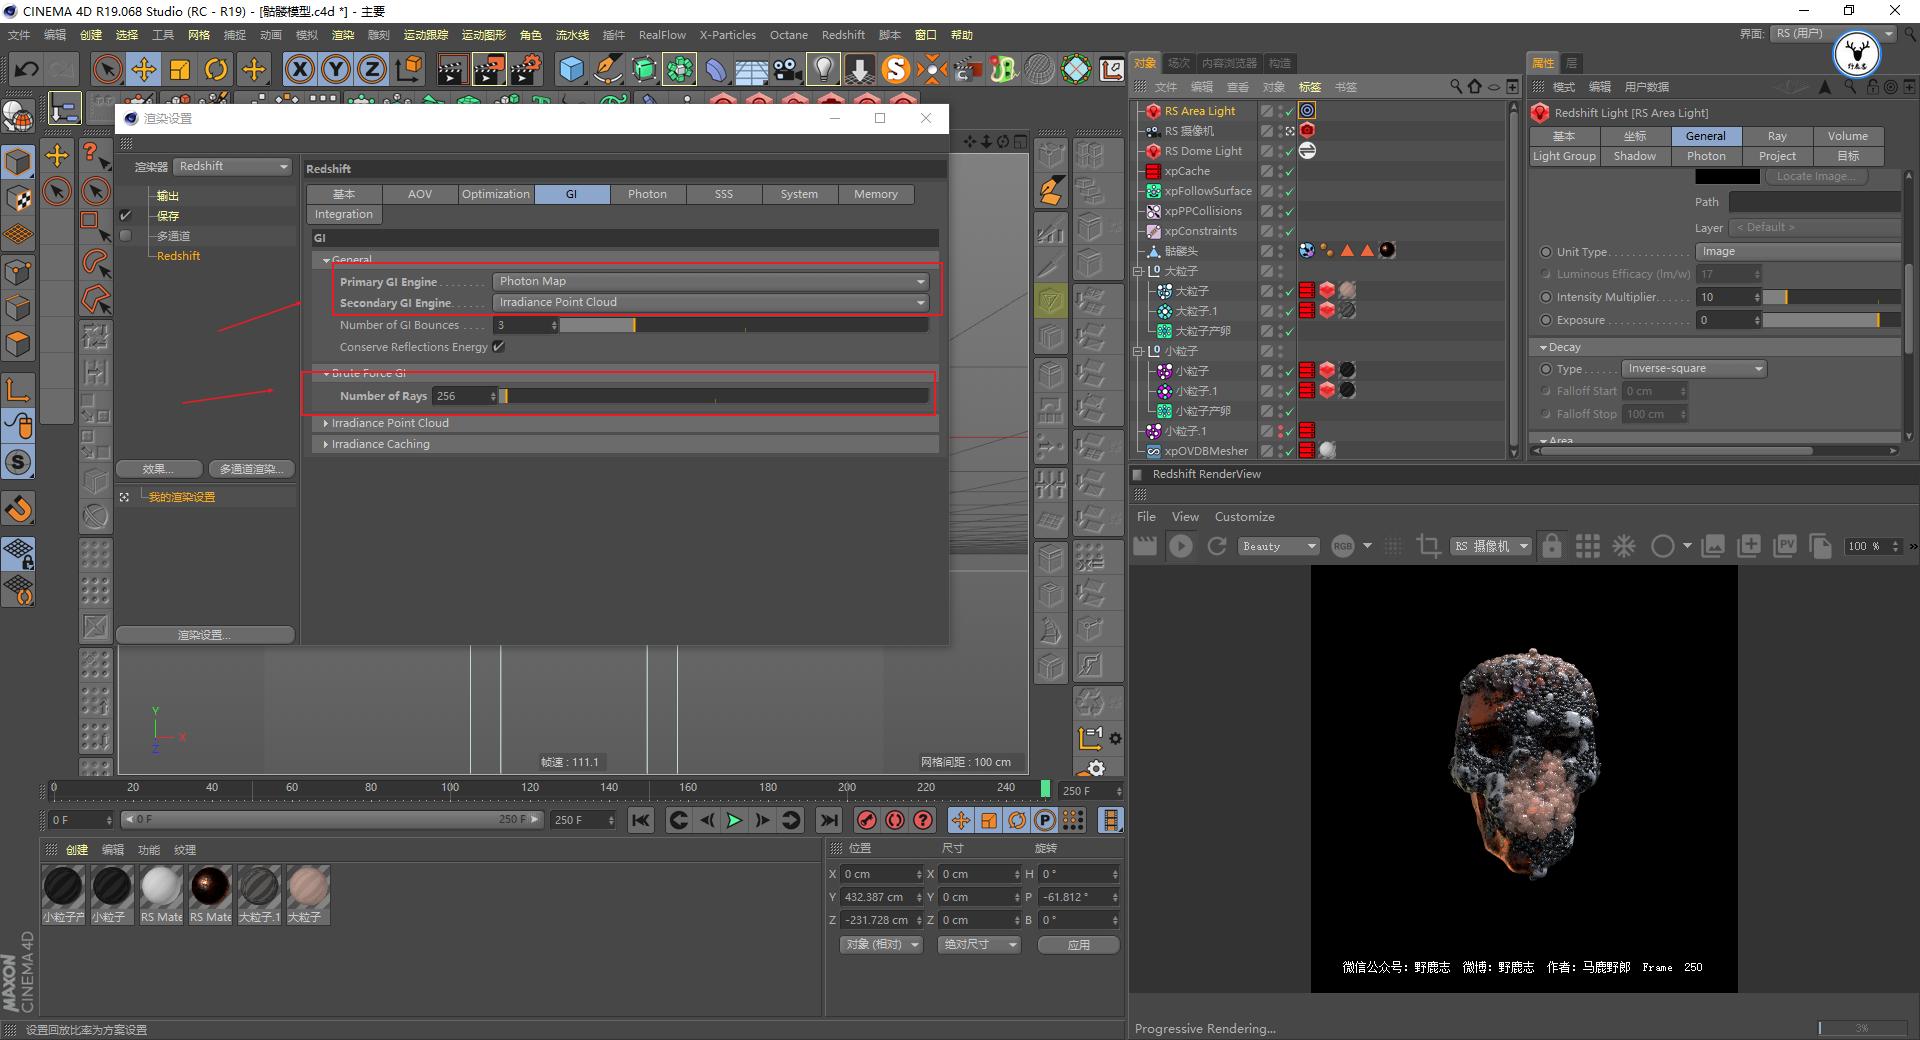
Task: Select the Rotate tool icon
Action: click(216, 69)
